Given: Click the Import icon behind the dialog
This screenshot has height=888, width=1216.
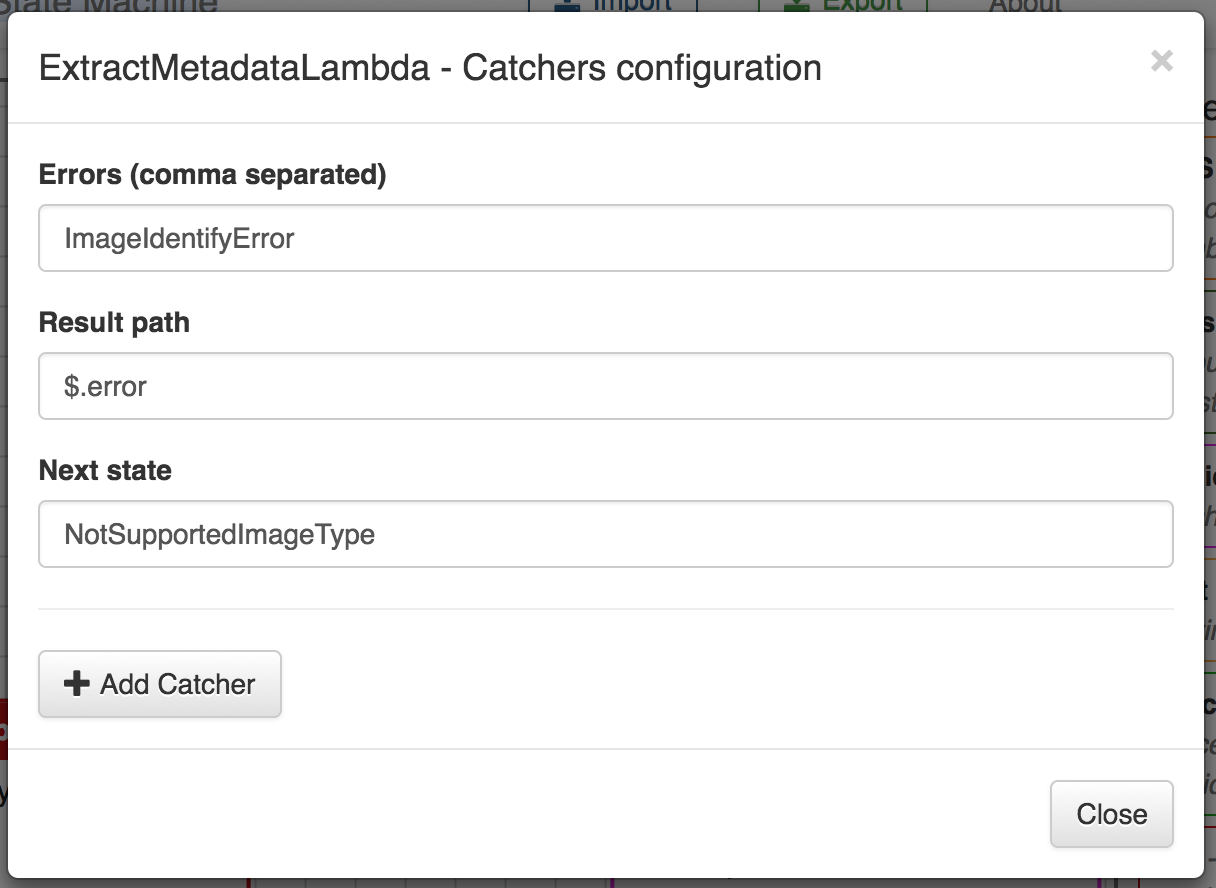Looking at the screenshot, I should pos(567,5).
